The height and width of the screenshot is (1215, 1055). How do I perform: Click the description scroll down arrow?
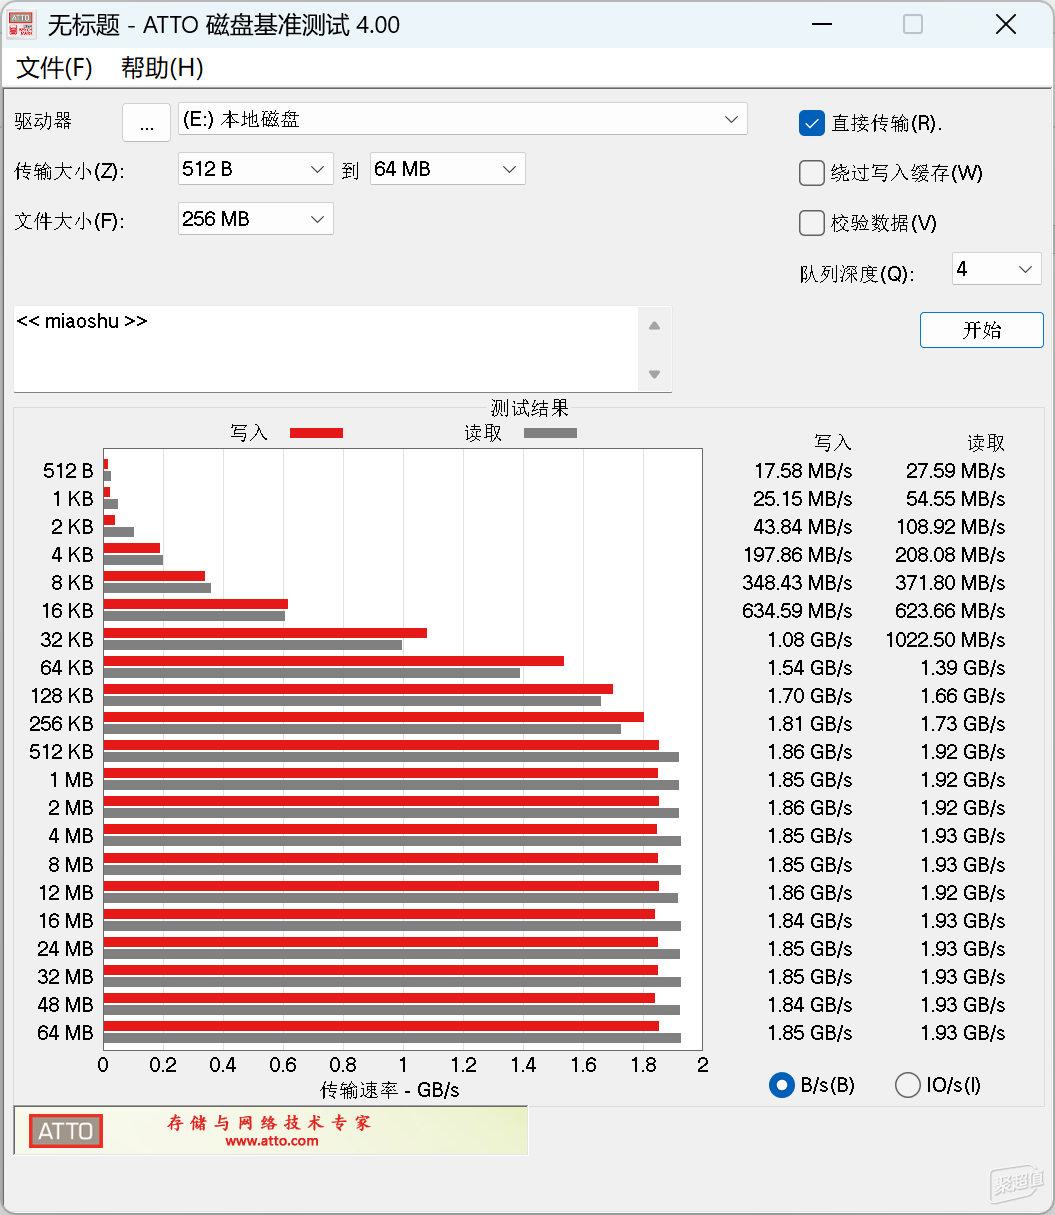click(655, 374)
